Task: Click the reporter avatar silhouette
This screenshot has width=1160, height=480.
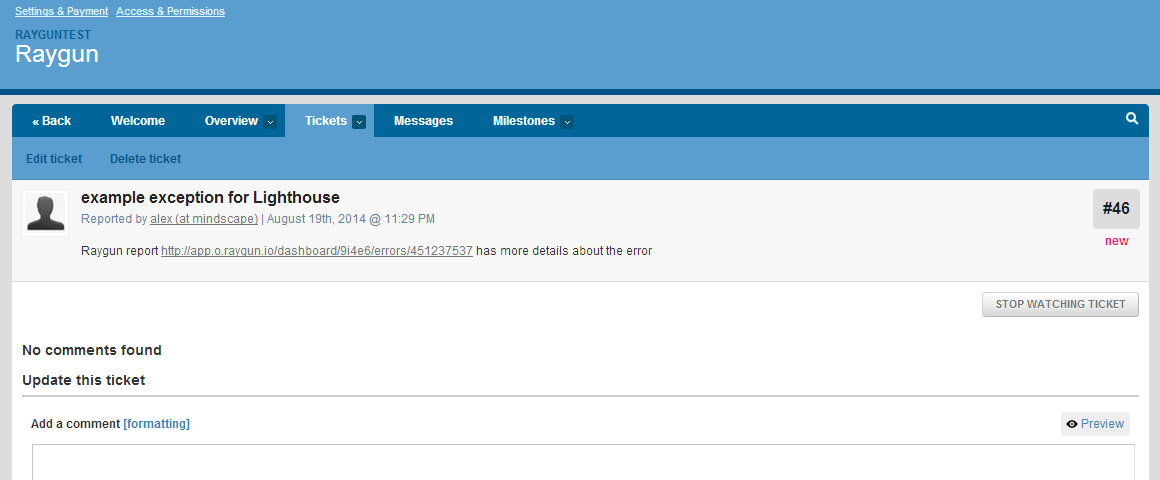Action: tap(45, 213)
